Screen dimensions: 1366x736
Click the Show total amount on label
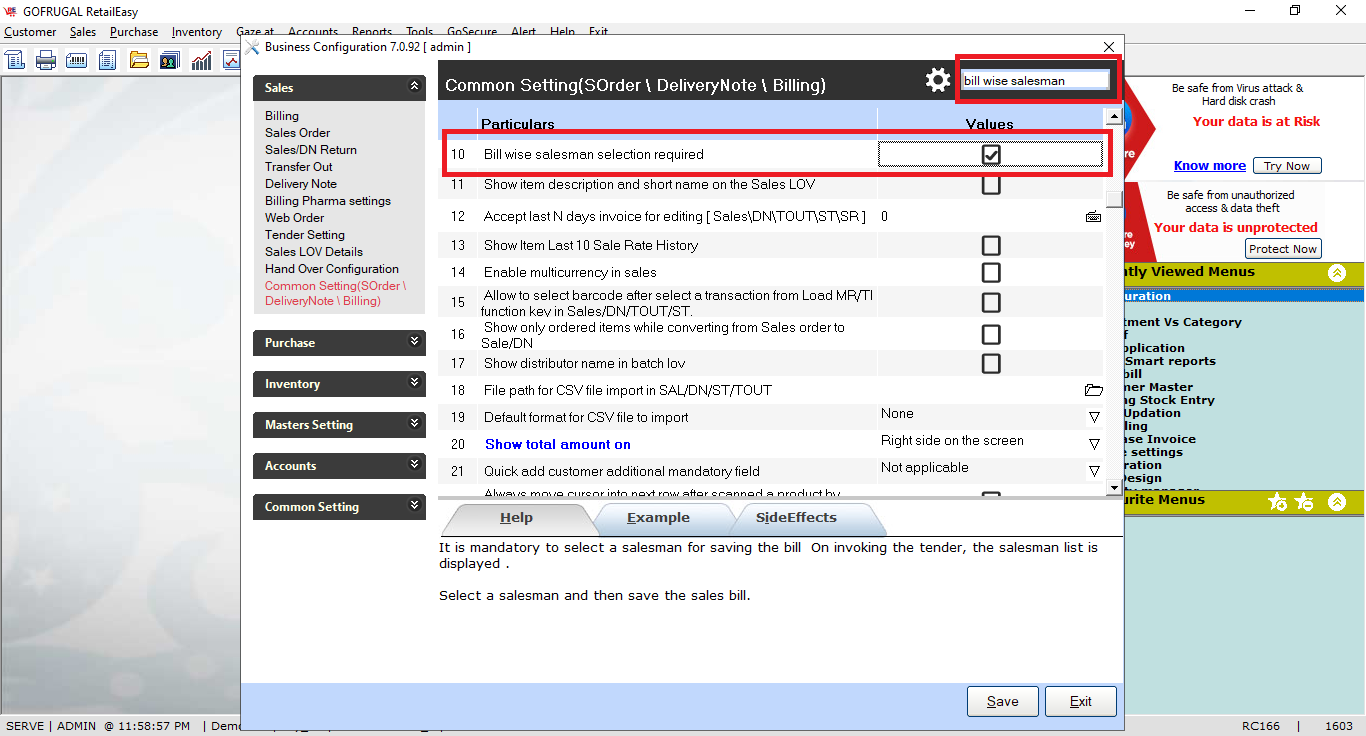click(x=558, y=444)
